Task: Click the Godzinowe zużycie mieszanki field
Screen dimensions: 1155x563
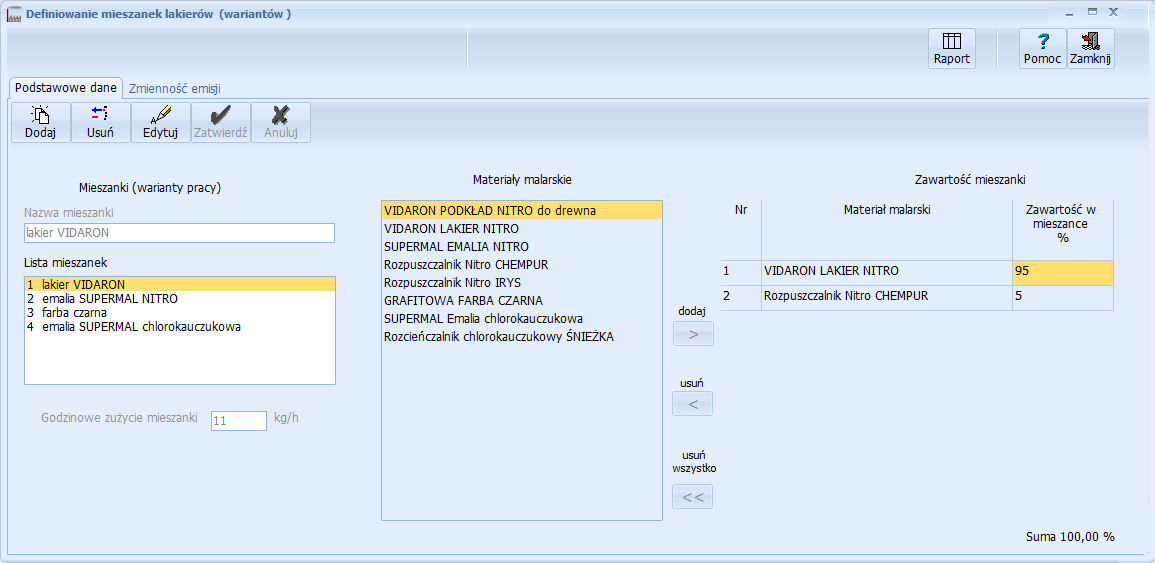Action: tap(239, 421)
